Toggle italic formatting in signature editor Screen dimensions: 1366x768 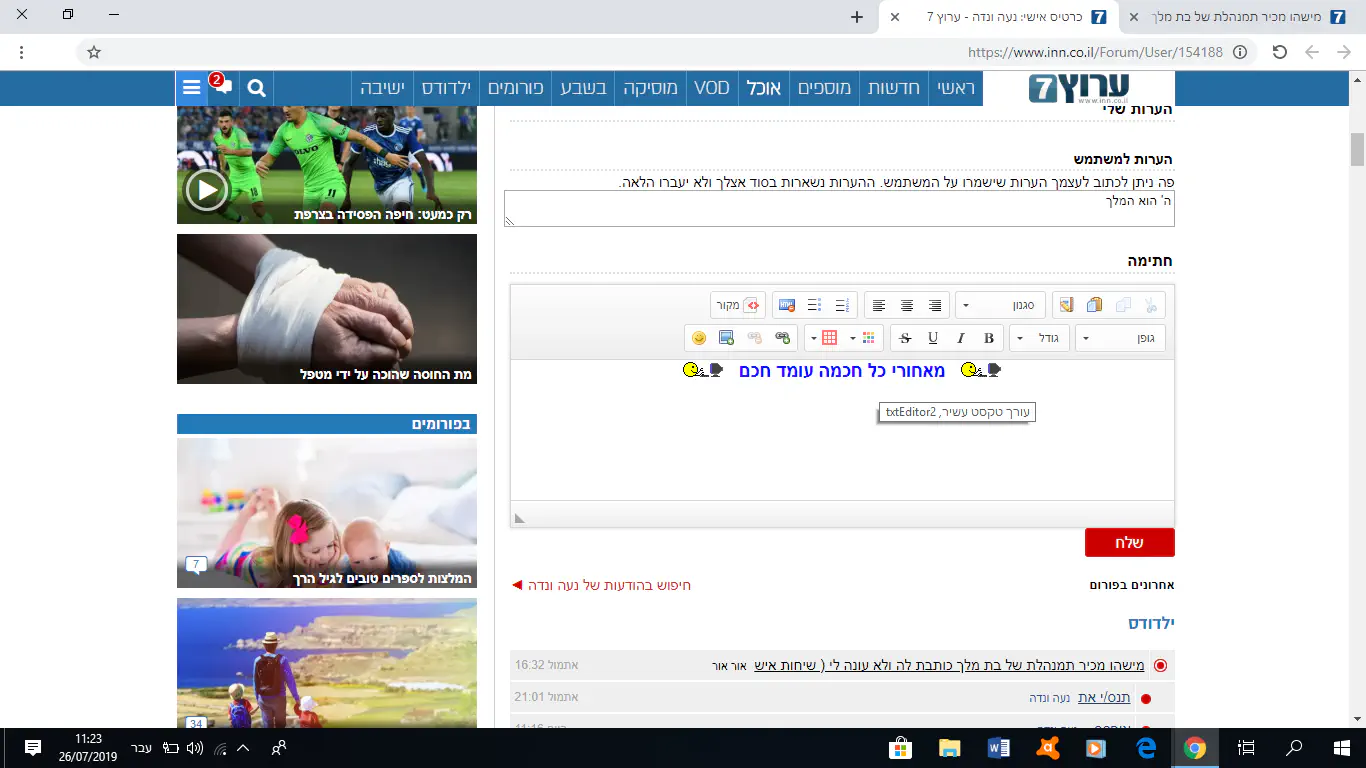pos(961,338)
